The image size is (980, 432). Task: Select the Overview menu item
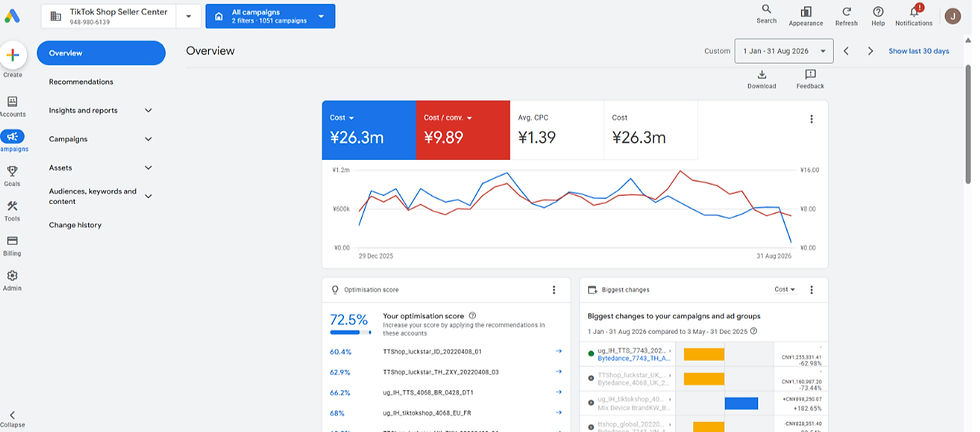(x=101, y=53)
